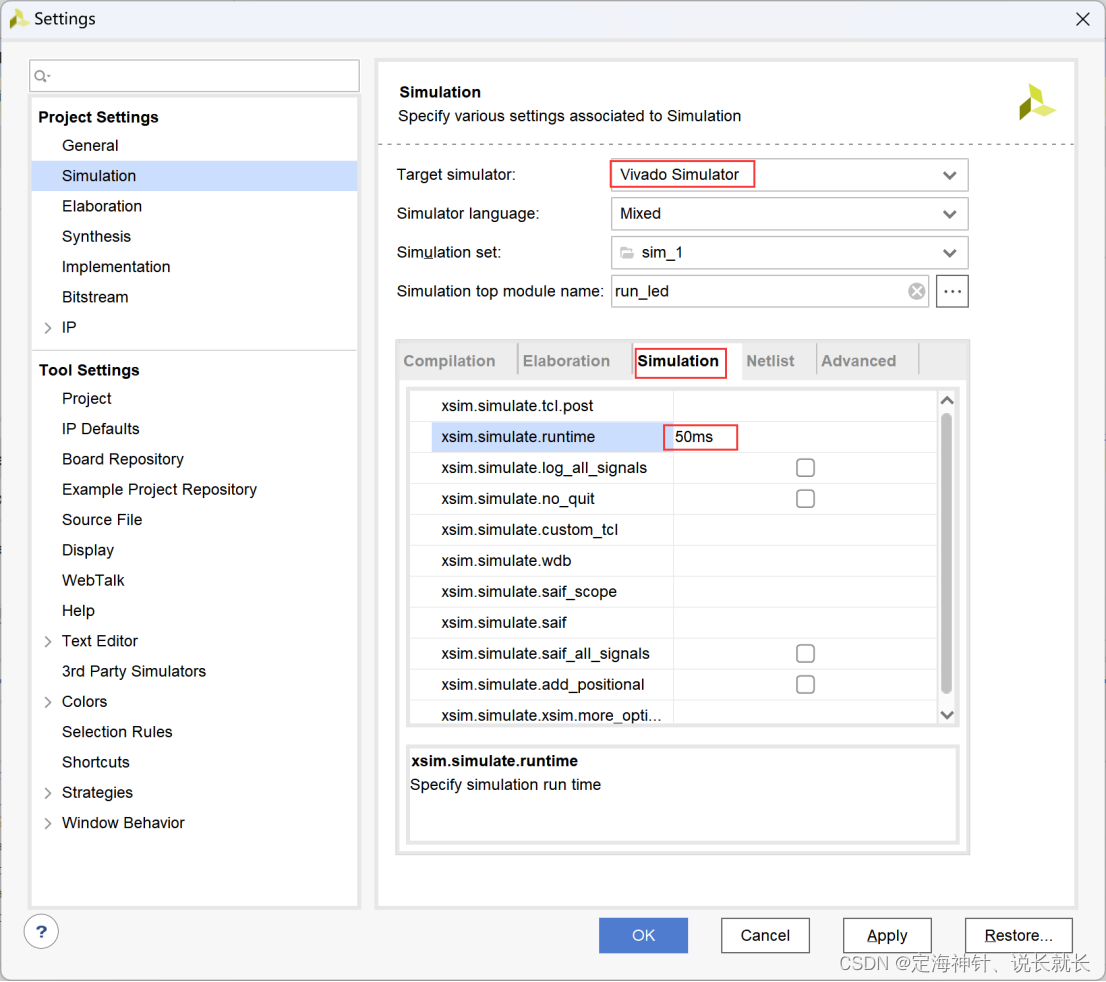Close the Settings dialog
The height and width of the screenshot is (982, 1106).
[1083, 19]
